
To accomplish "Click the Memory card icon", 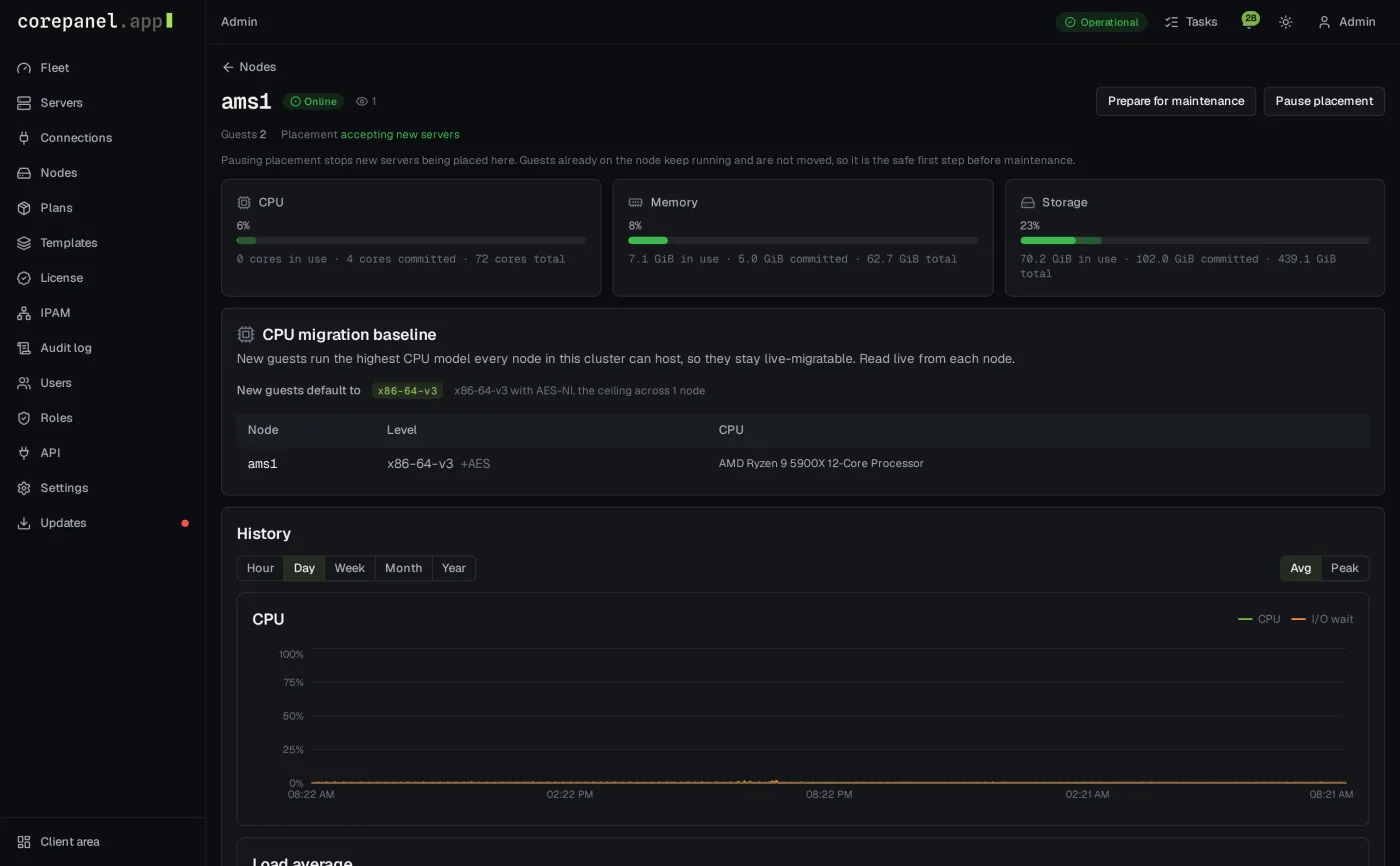I will pos(635,202).
